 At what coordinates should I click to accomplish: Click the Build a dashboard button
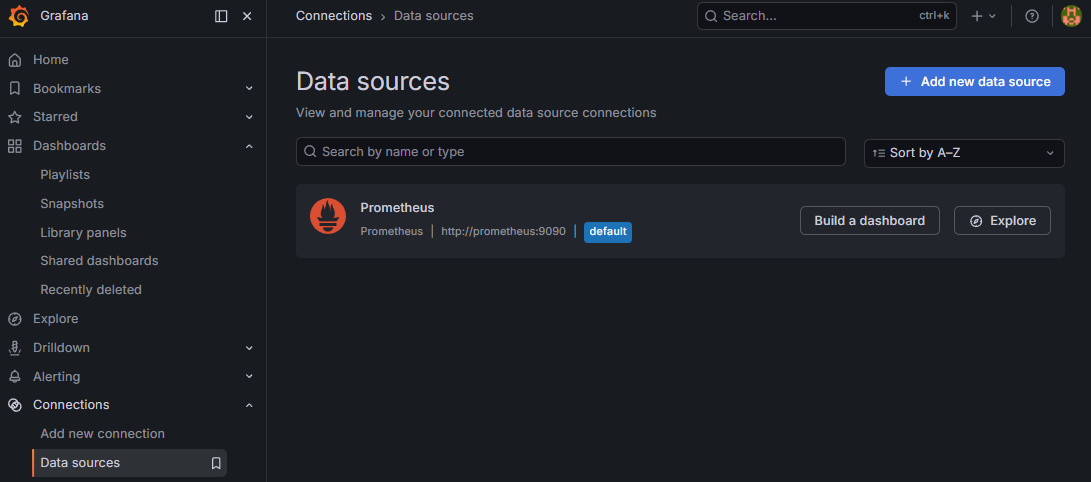click(x=870, y=220)
